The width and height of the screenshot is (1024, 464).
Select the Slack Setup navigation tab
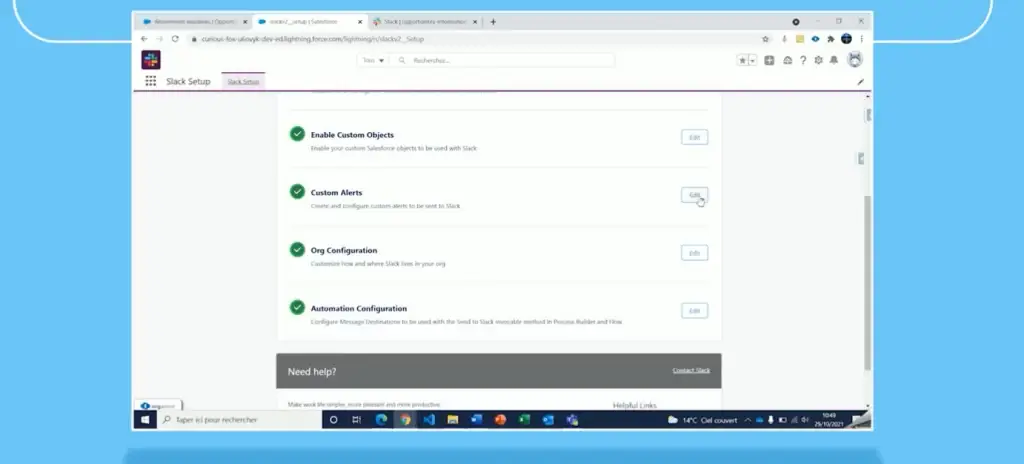(x=243, y=82)
